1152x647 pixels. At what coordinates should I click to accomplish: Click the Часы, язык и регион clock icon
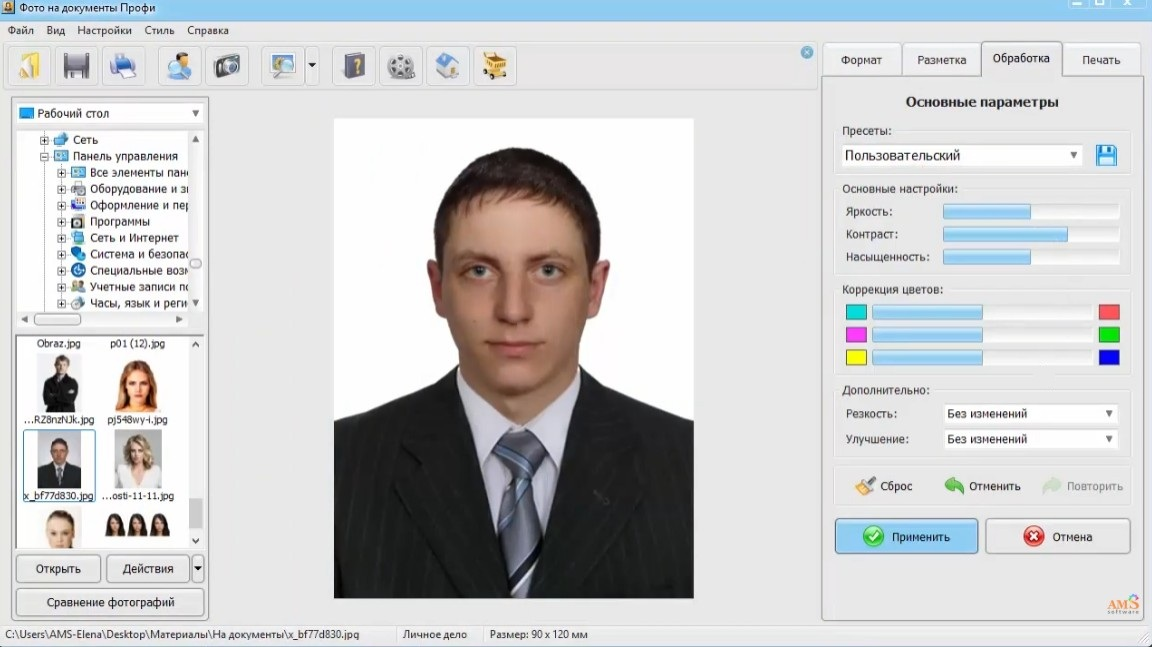78,303
